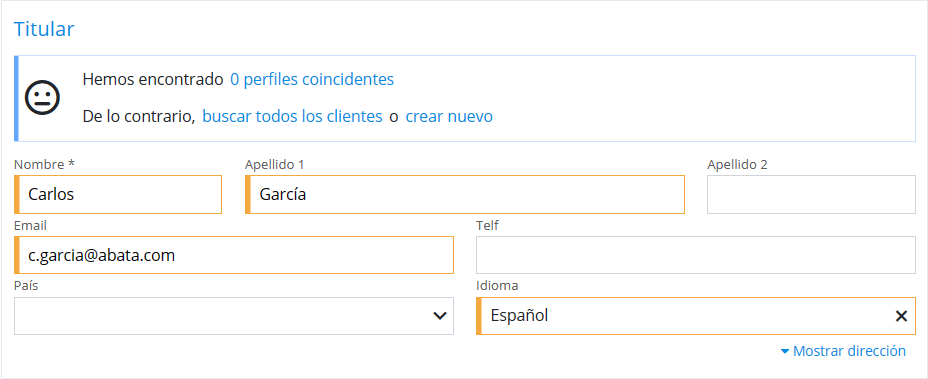Click the 'Telf' field label

488,226
